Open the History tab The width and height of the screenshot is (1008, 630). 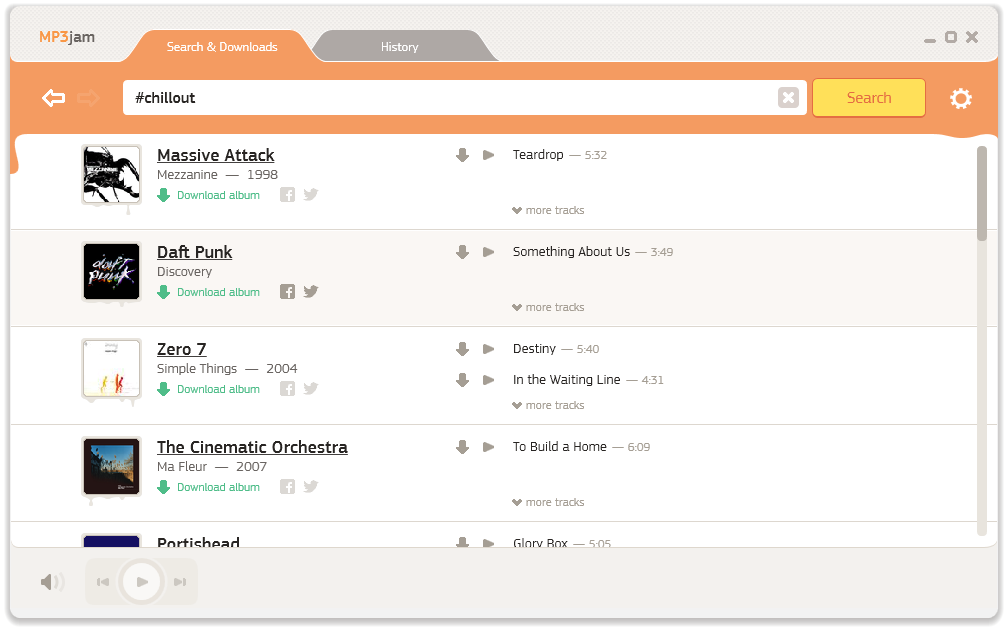tap(399, 46)
